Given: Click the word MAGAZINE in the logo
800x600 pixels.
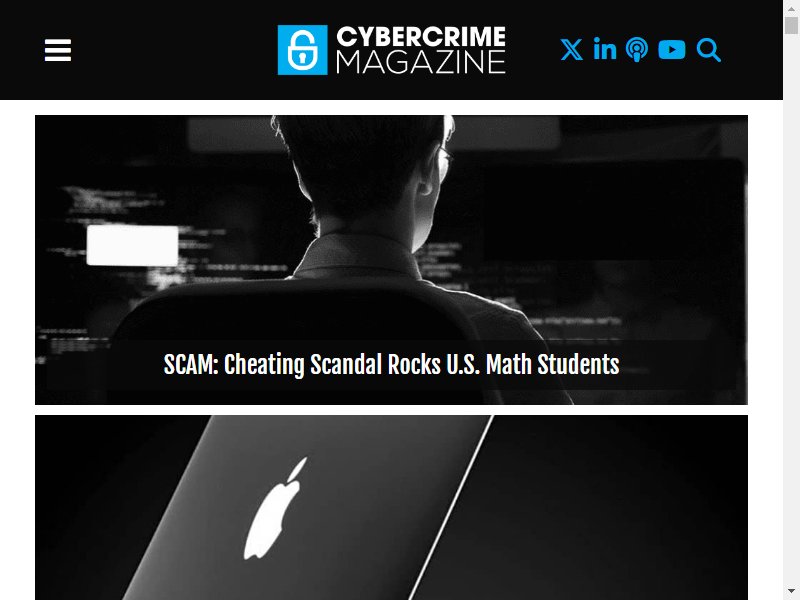Looking at the screenshot, I should (x=421, y=62).
